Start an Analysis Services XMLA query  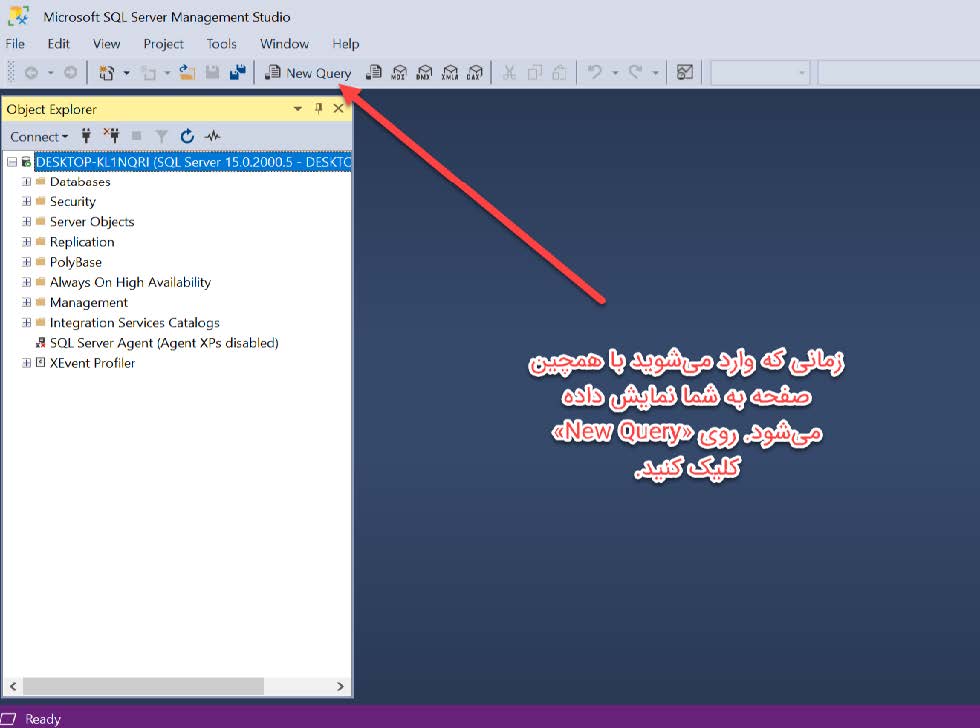click(x=450, y=73)
